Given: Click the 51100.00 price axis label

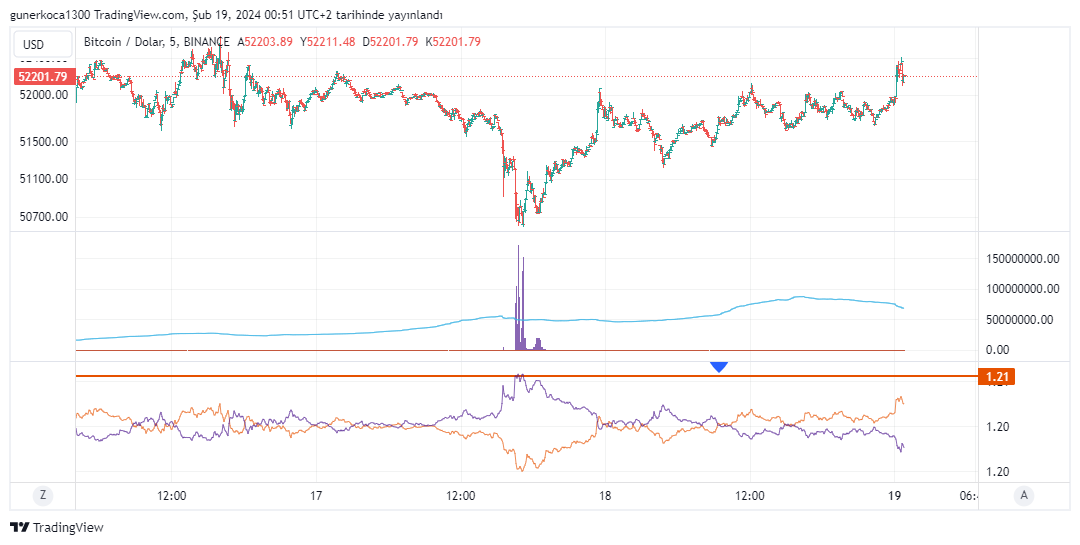Looking at the screenshot, I should 43,179.
